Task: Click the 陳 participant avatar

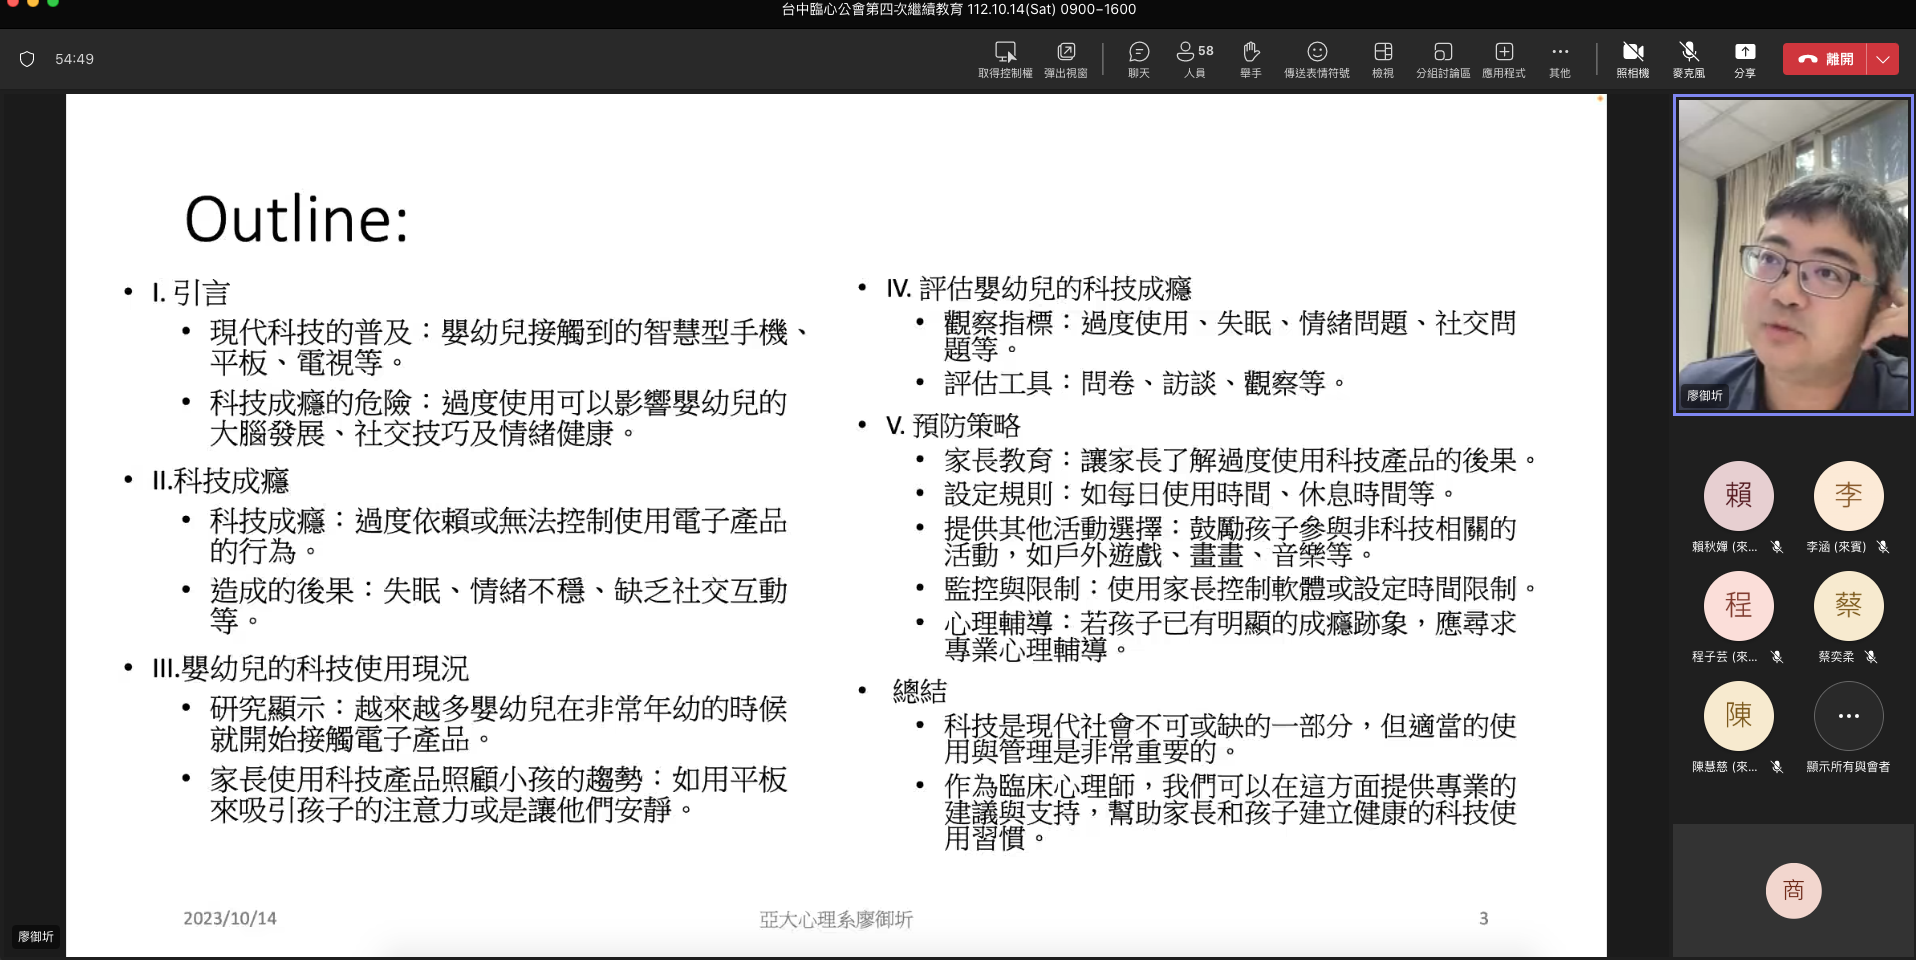Action: (x=1738, y=715)
